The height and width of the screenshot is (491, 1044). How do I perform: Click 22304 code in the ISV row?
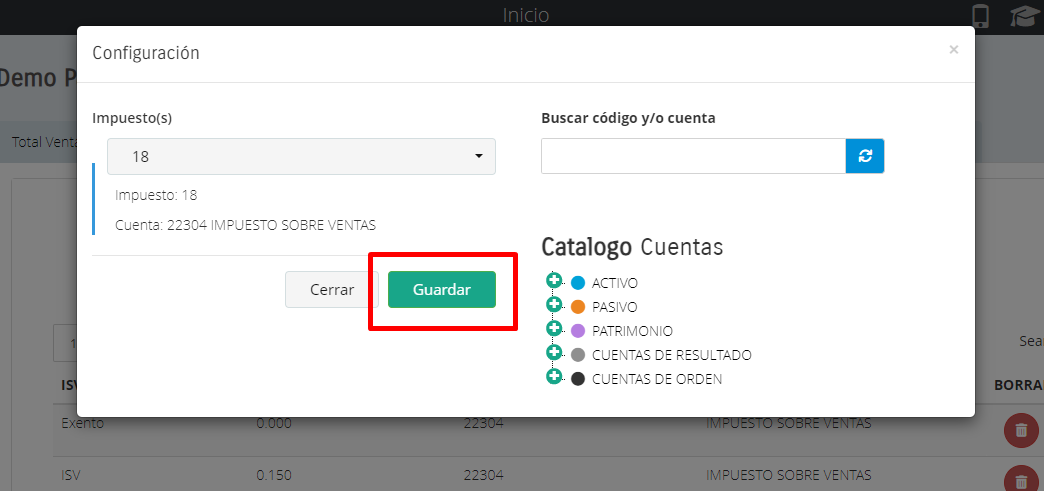point(483,476)
